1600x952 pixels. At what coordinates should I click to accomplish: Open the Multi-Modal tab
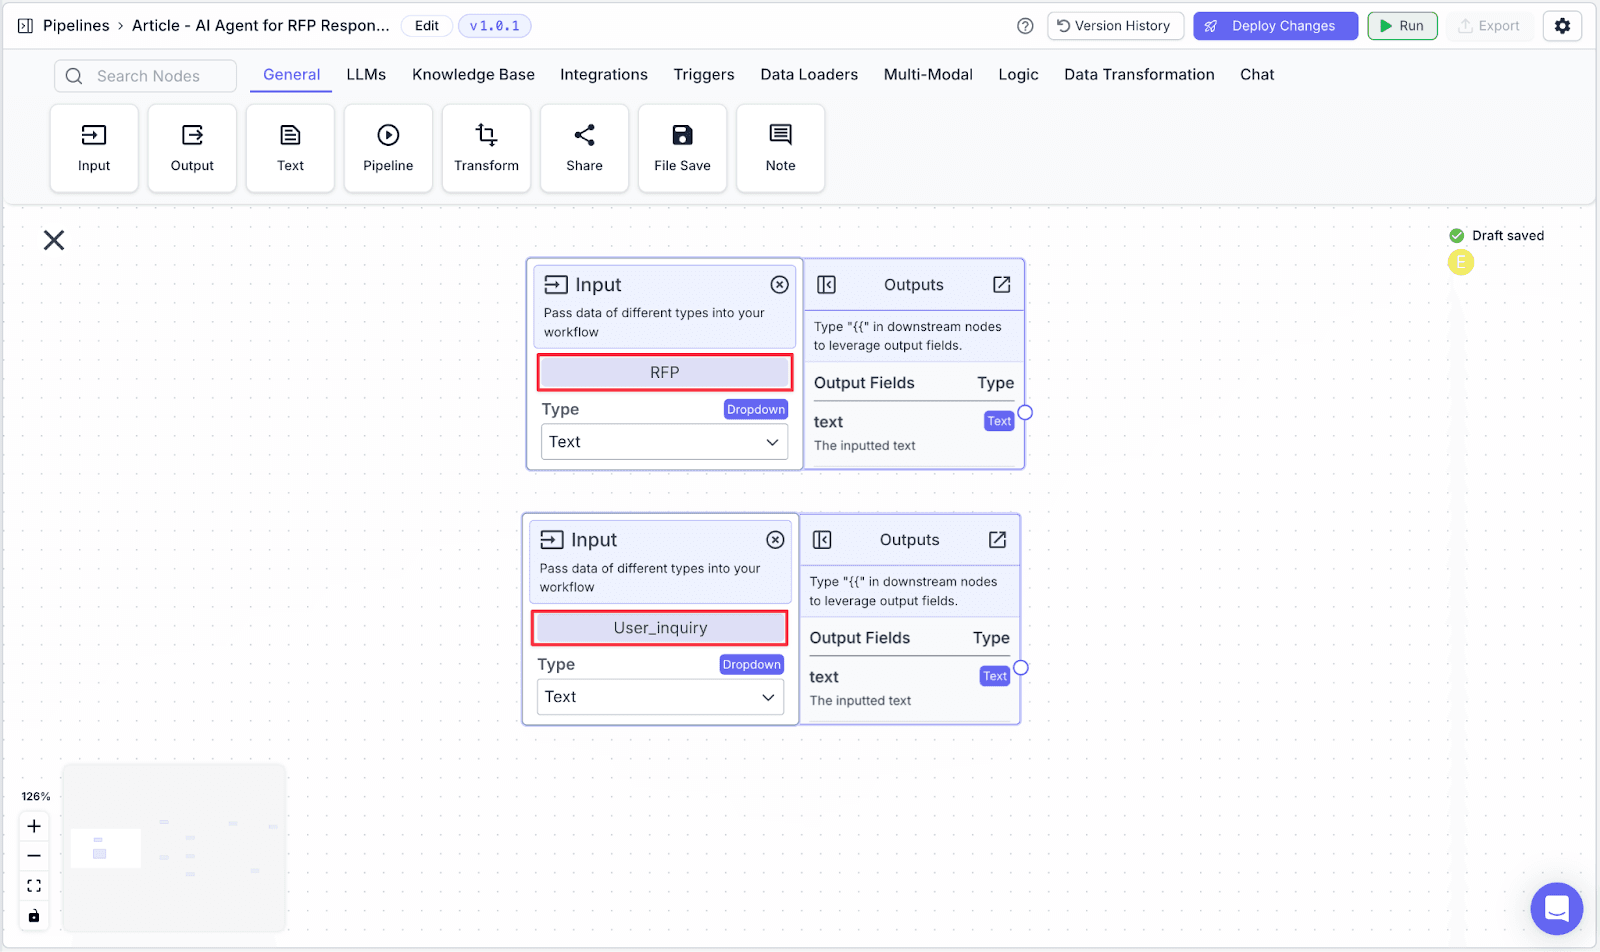coord(928,75)
